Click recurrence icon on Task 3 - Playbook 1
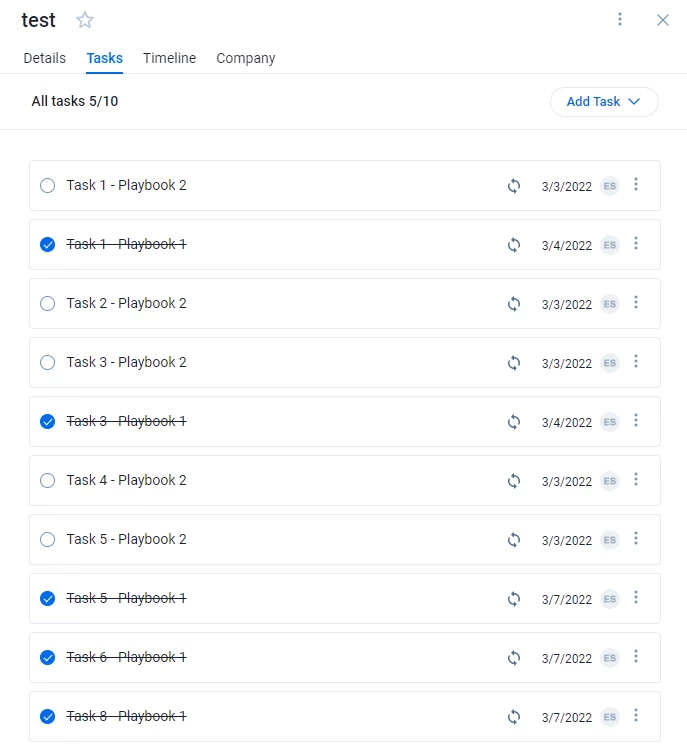 pyautogui.click(x=514, y=422)
